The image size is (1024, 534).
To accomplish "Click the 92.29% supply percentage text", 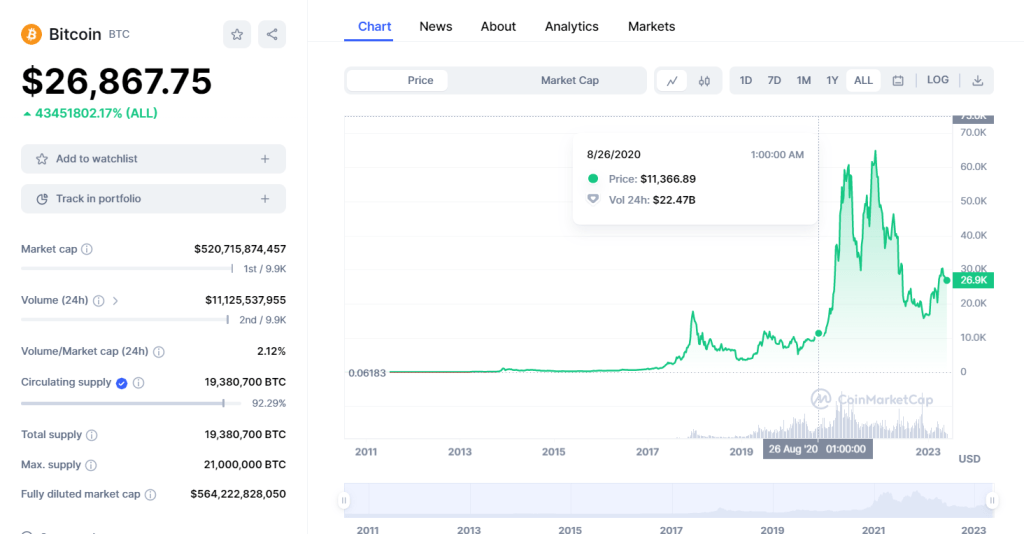I will point(269,403).
